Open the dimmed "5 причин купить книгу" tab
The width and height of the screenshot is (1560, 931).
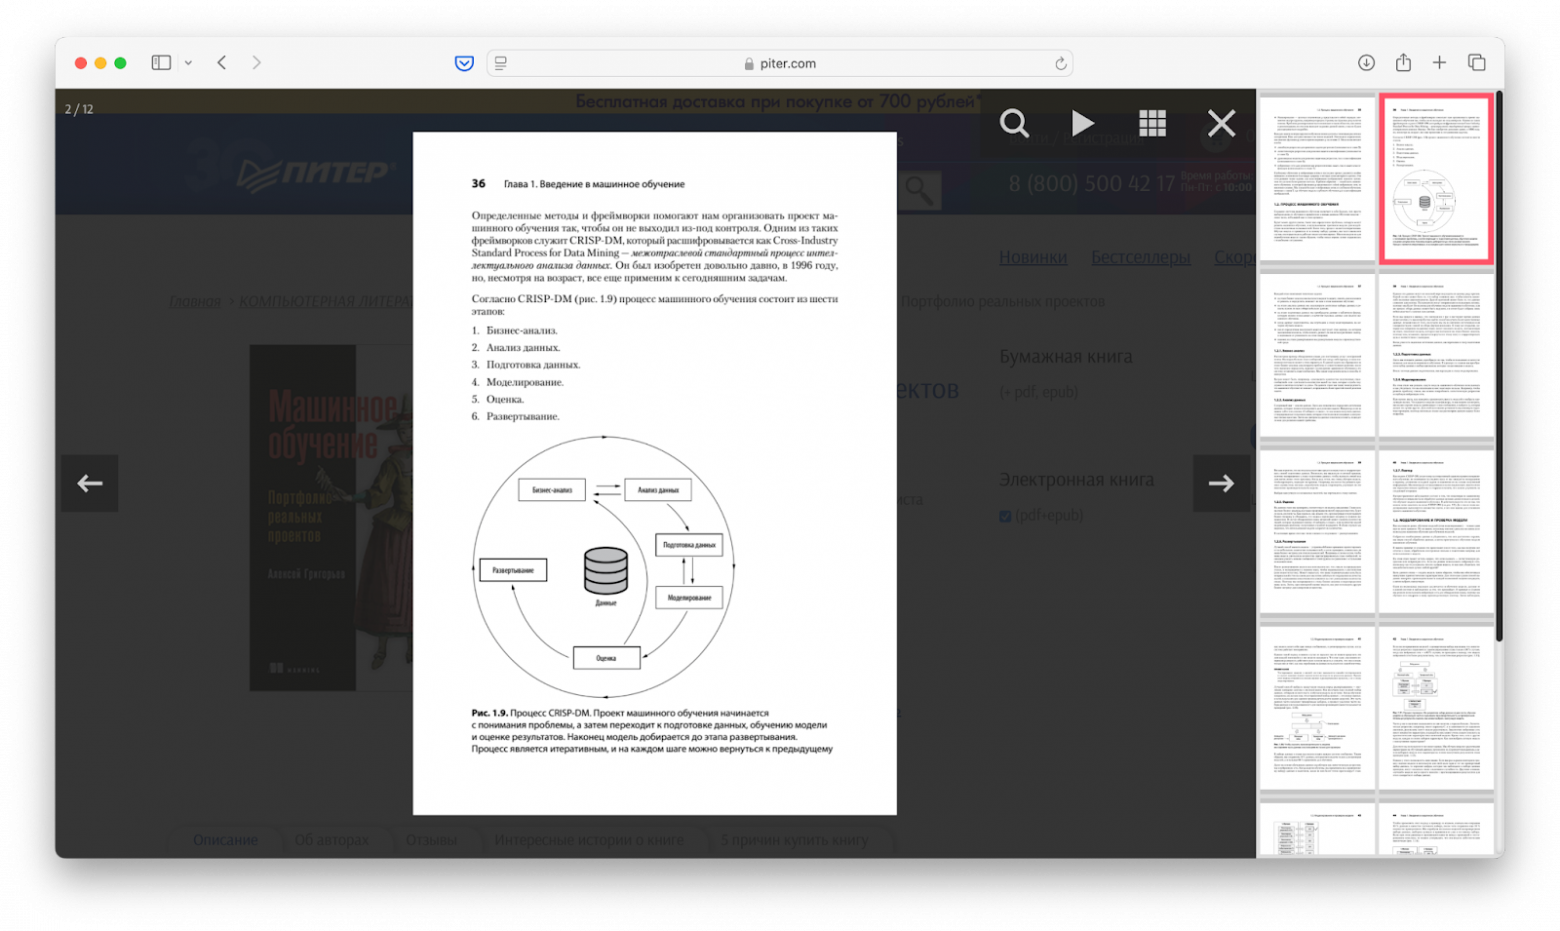coord(795,840)
